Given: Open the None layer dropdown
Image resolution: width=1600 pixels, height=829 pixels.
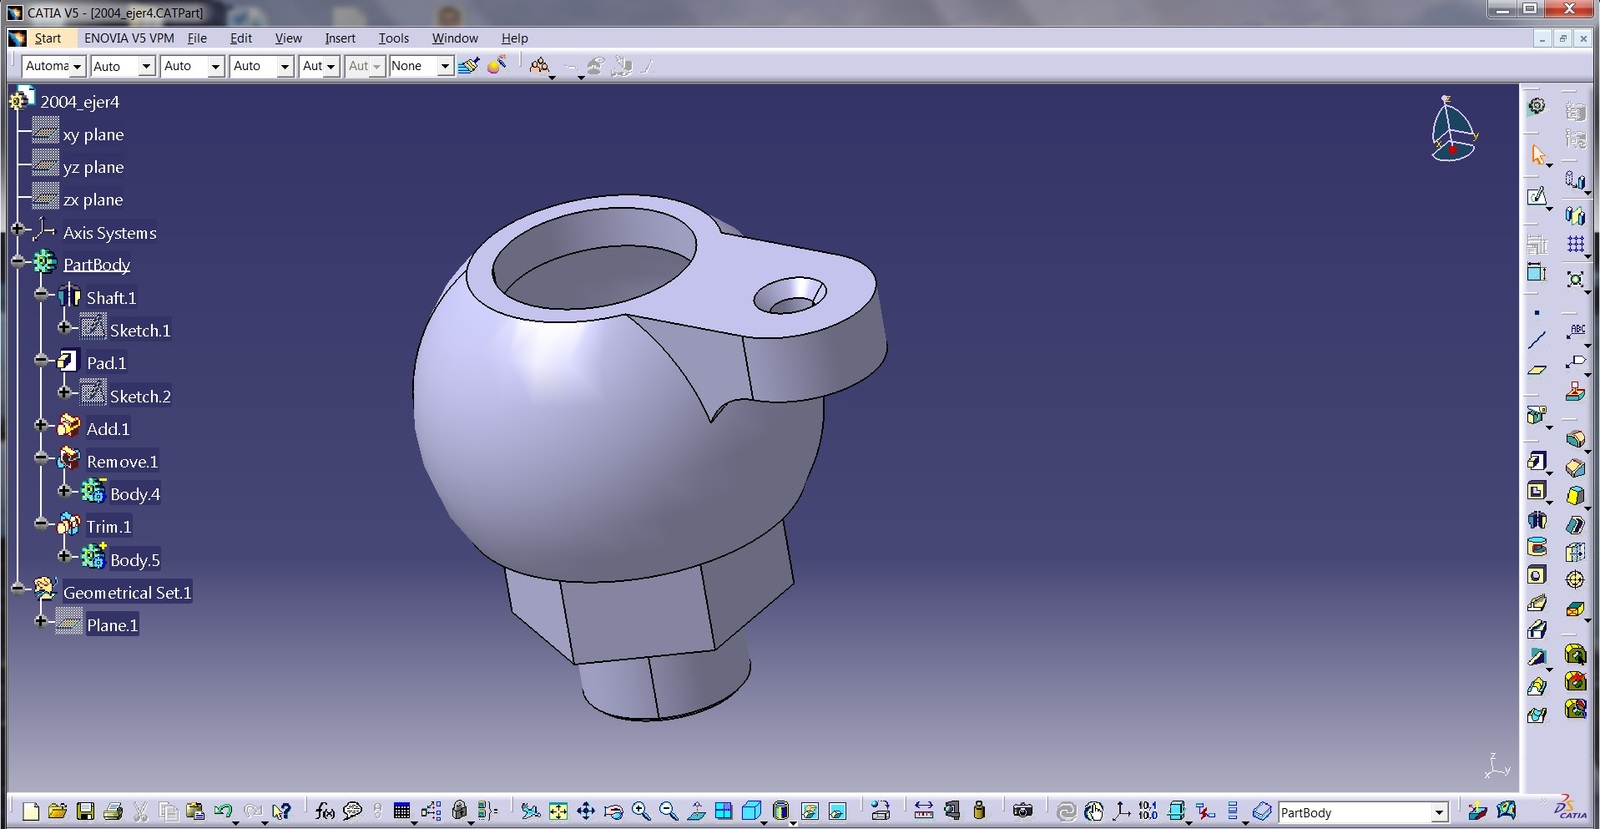Looking at the screenshot, I should point(445,66).
